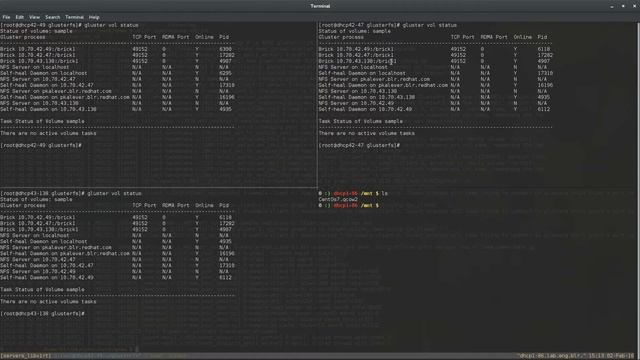This screenshot has height=360, width=640.
Task: Open the View menu
Action: click(x=34, y=17)
